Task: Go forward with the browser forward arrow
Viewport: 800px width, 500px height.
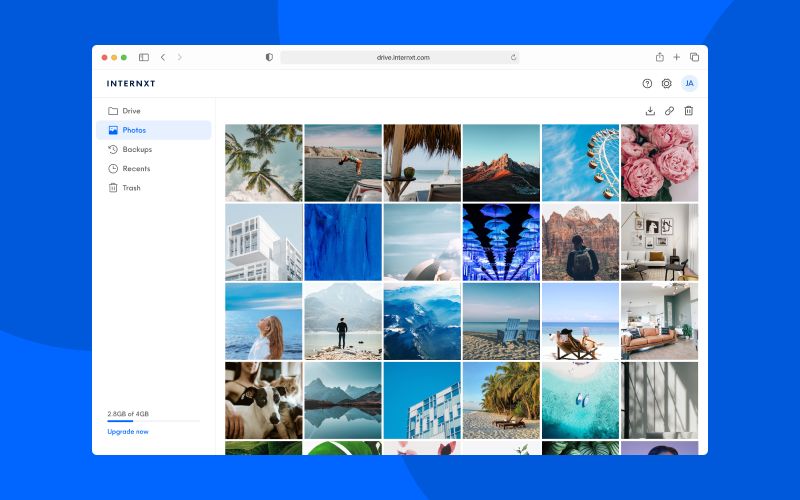Action: [x=180, y=58]
